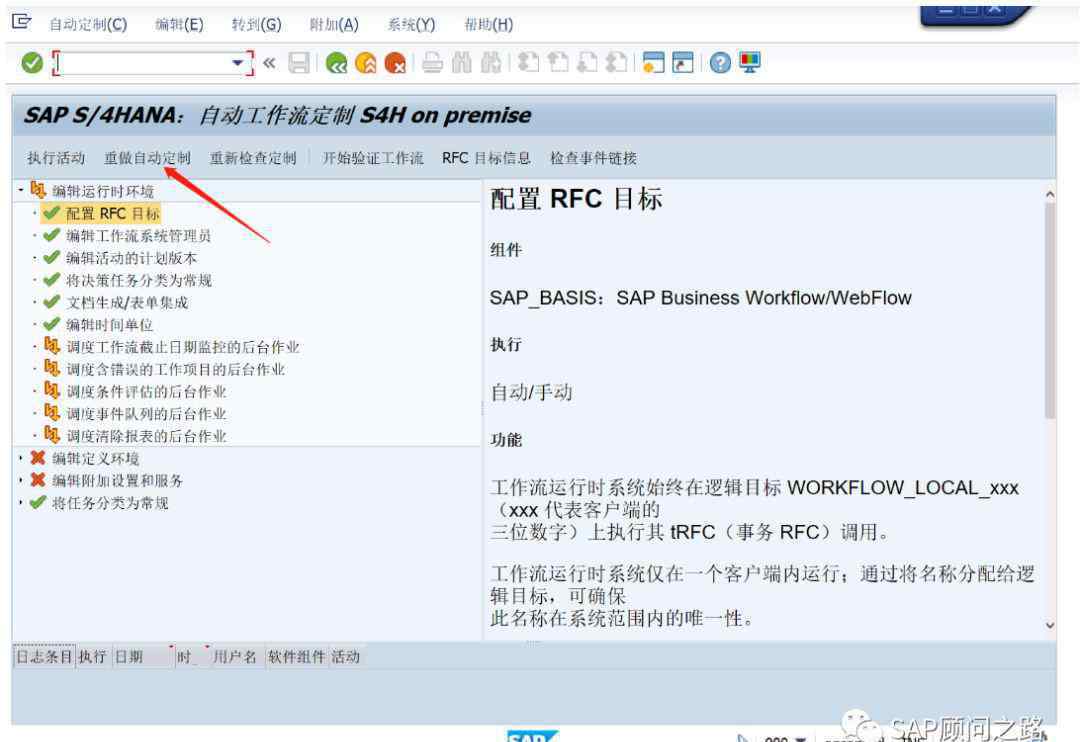Click the 检查事件链接 button

pyautogui.click(x=593, y=158)
